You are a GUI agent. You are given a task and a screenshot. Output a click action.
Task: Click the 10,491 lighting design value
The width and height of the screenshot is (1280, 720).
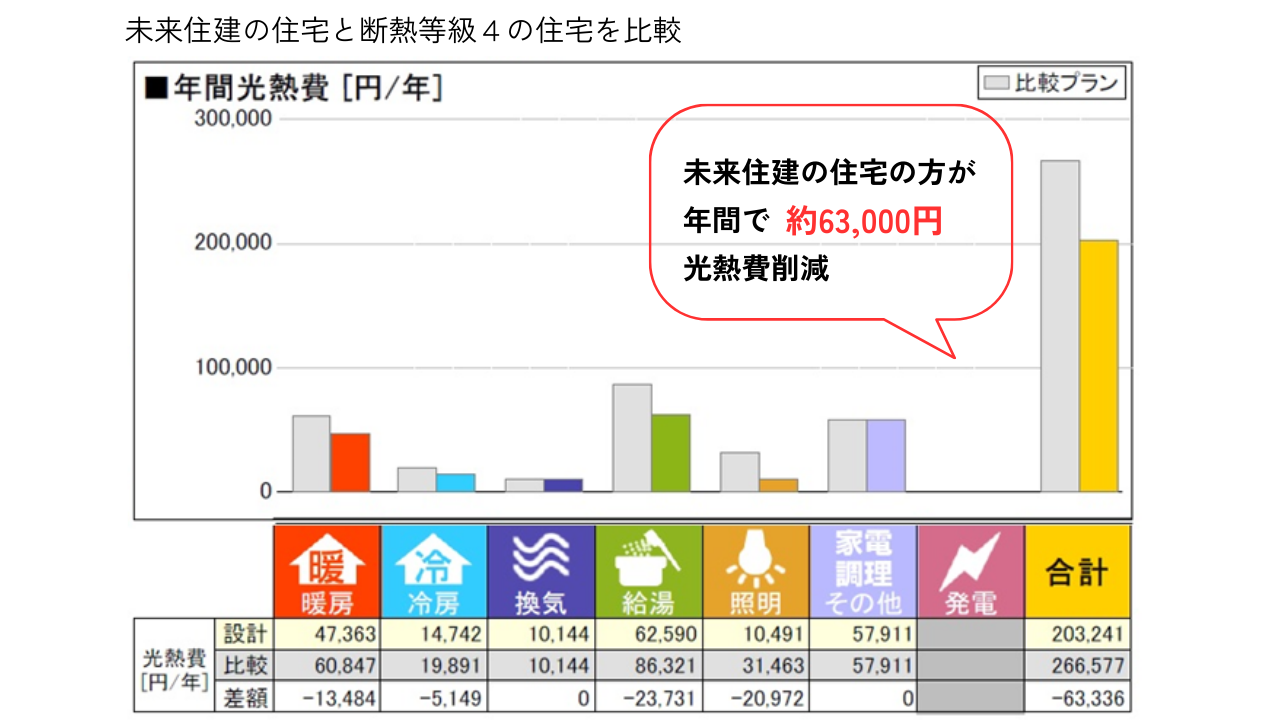pyautogui.click(x=772, y=634)
